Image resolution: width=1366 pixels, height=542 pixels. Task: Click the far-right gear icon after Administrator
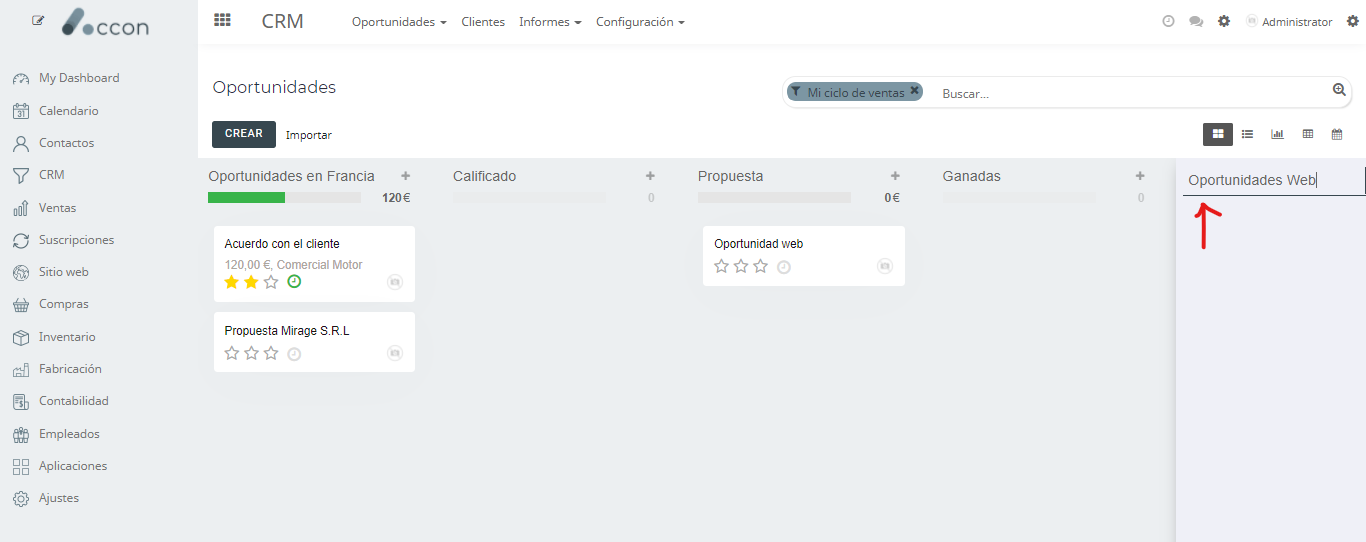(1353, 21)
